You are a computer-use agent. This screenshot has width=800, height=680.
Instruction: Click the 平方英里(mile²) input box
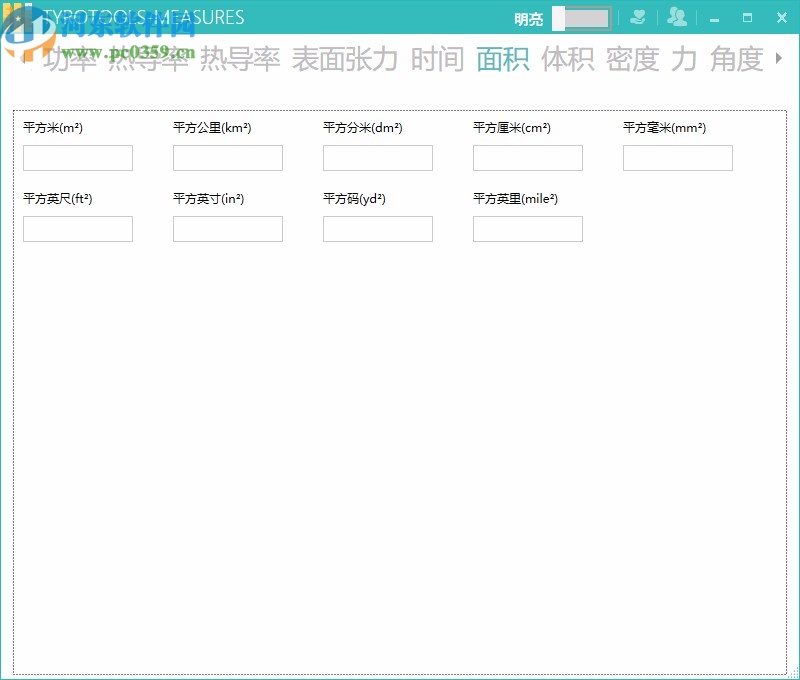point(527,228)
